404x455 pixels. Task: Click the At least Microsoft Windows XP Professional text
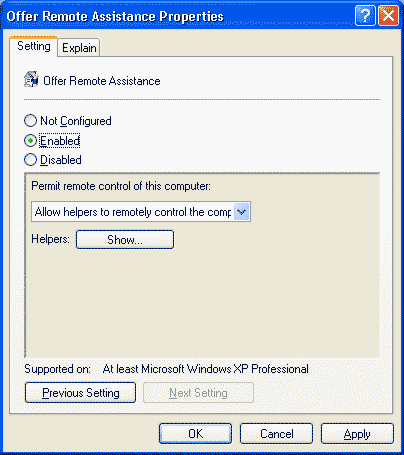click(x=206, y=369)
